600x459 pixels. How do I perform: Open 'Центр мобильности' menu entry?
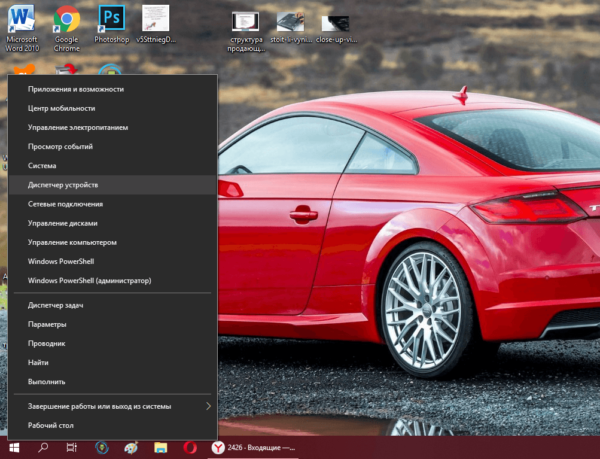113,108
